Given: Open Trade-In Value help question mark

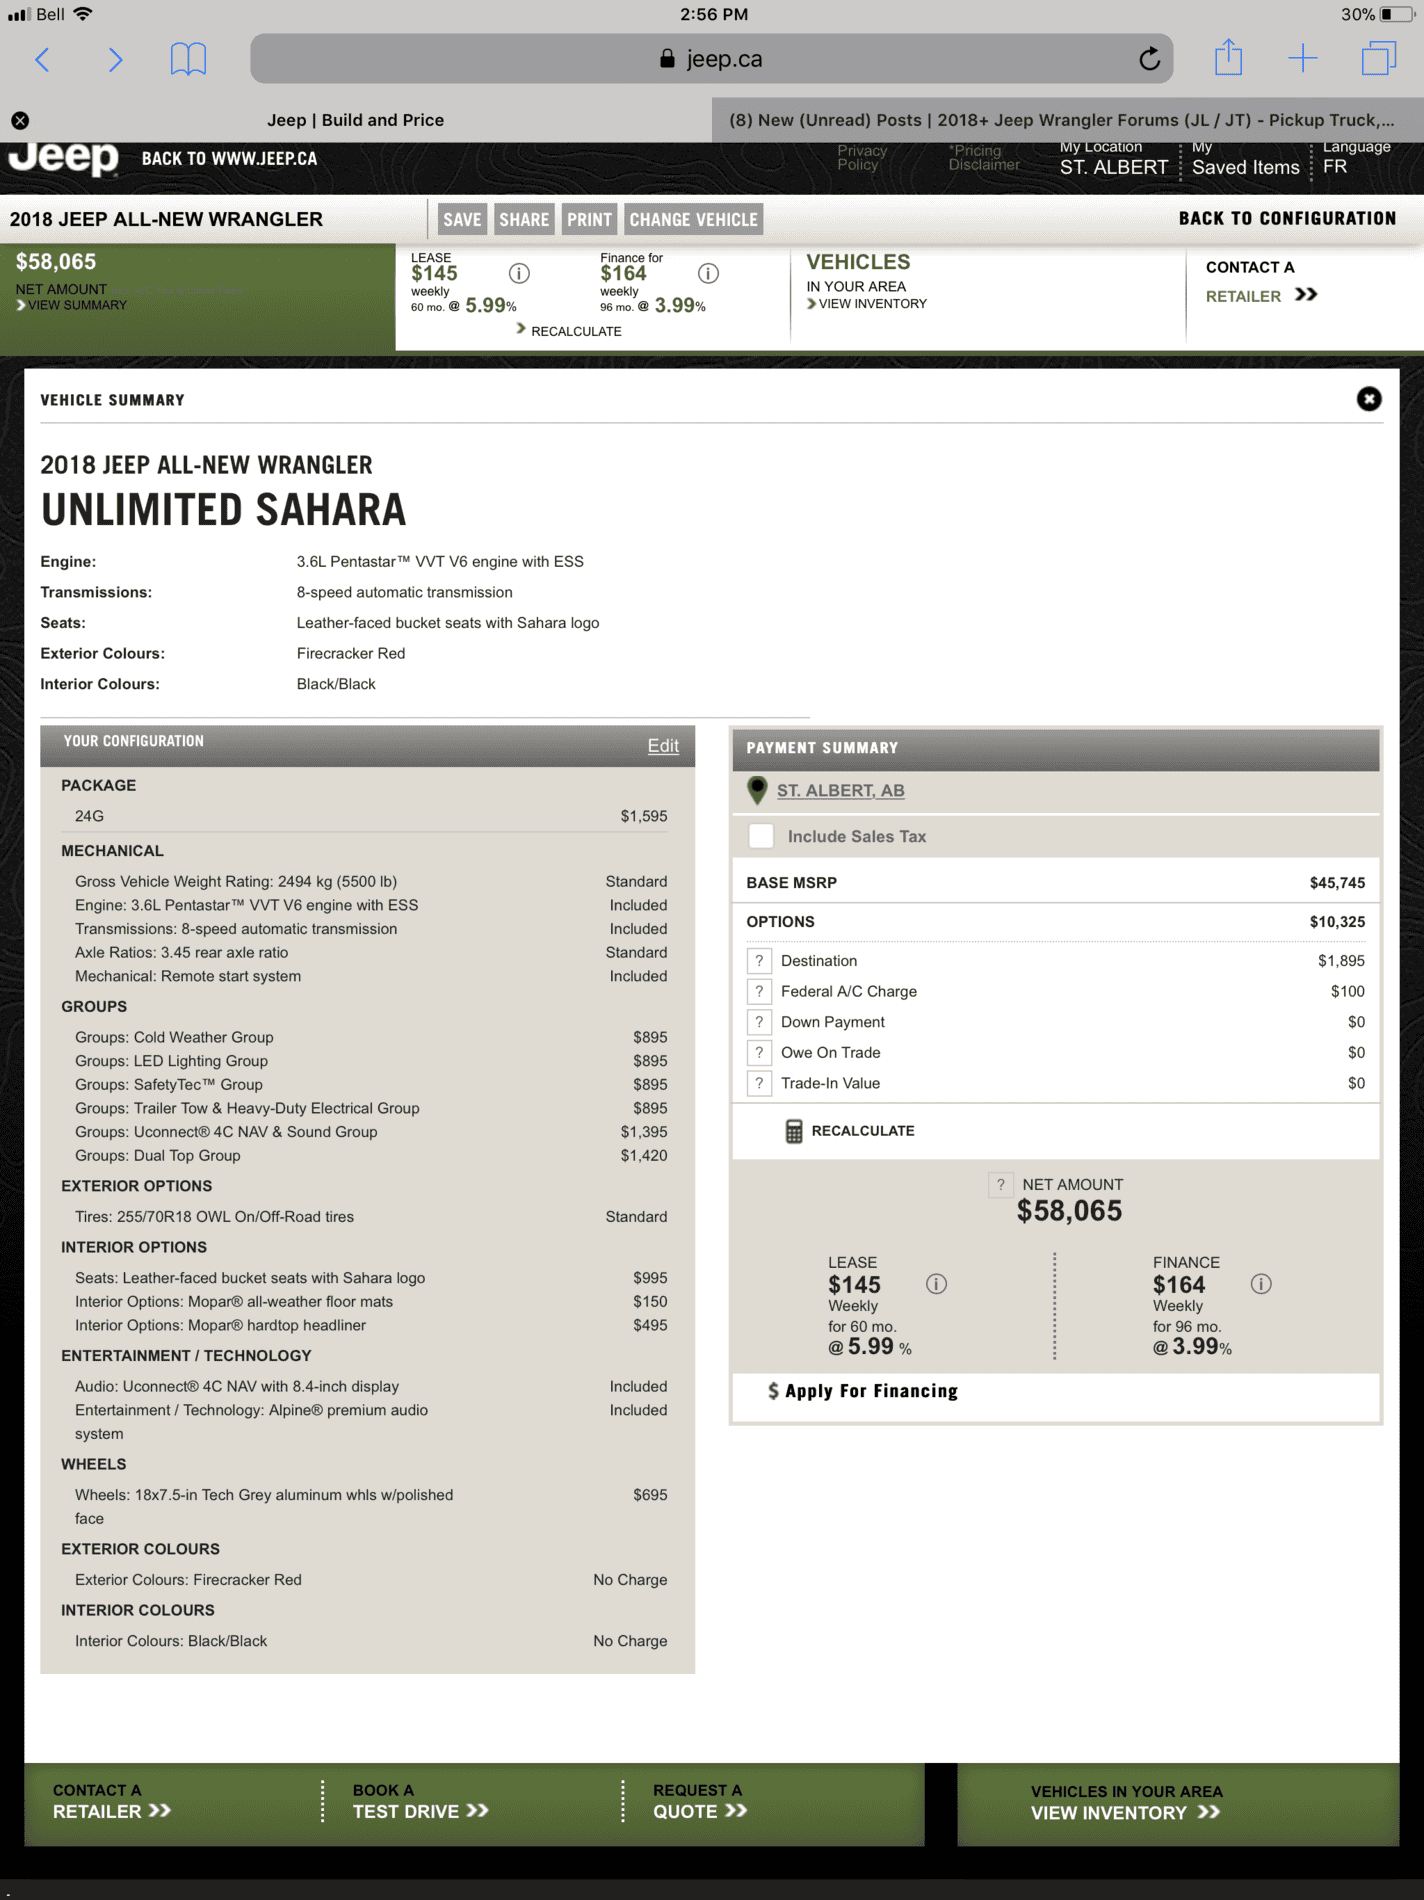Looking at the screenshot, I should 759,1083.
